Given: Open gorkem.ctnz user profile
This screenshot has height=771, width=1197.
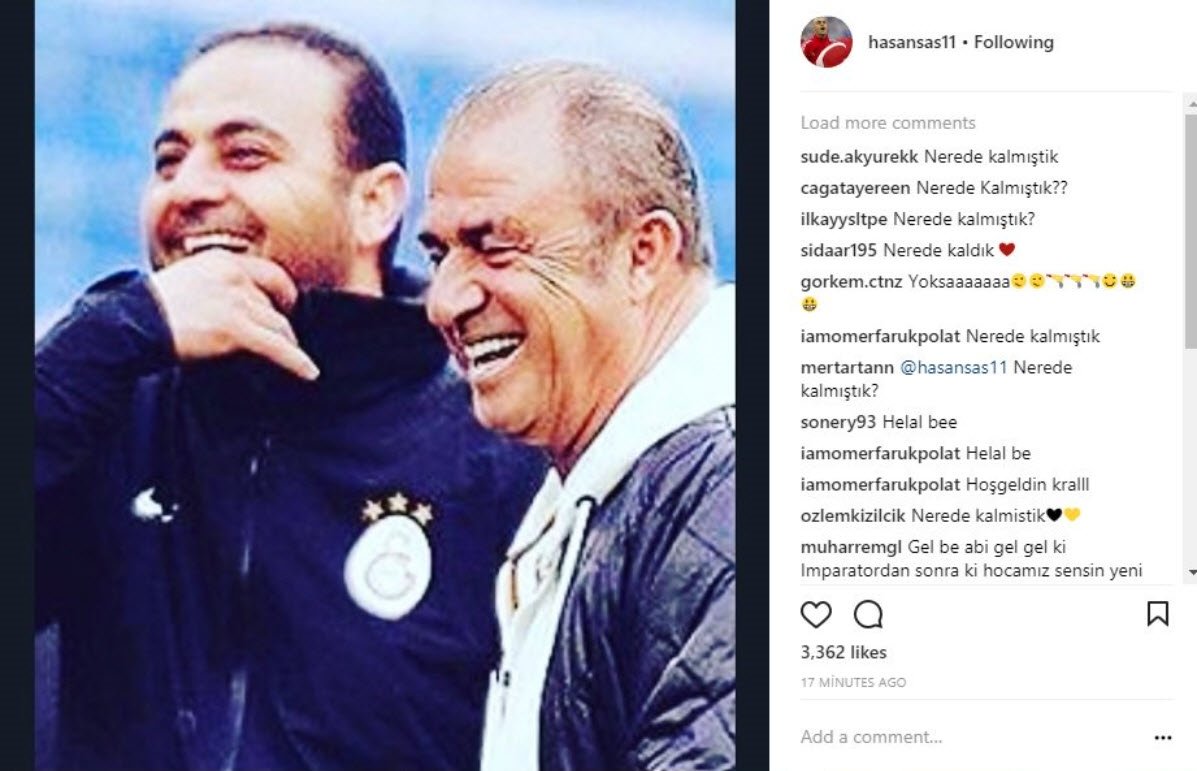Looking at the screenshot, I should pos(851,282).
